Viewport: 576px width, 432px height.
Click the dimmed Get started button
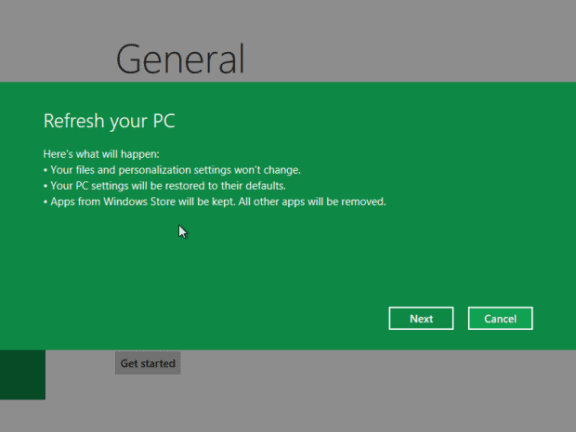coord(148,363)
